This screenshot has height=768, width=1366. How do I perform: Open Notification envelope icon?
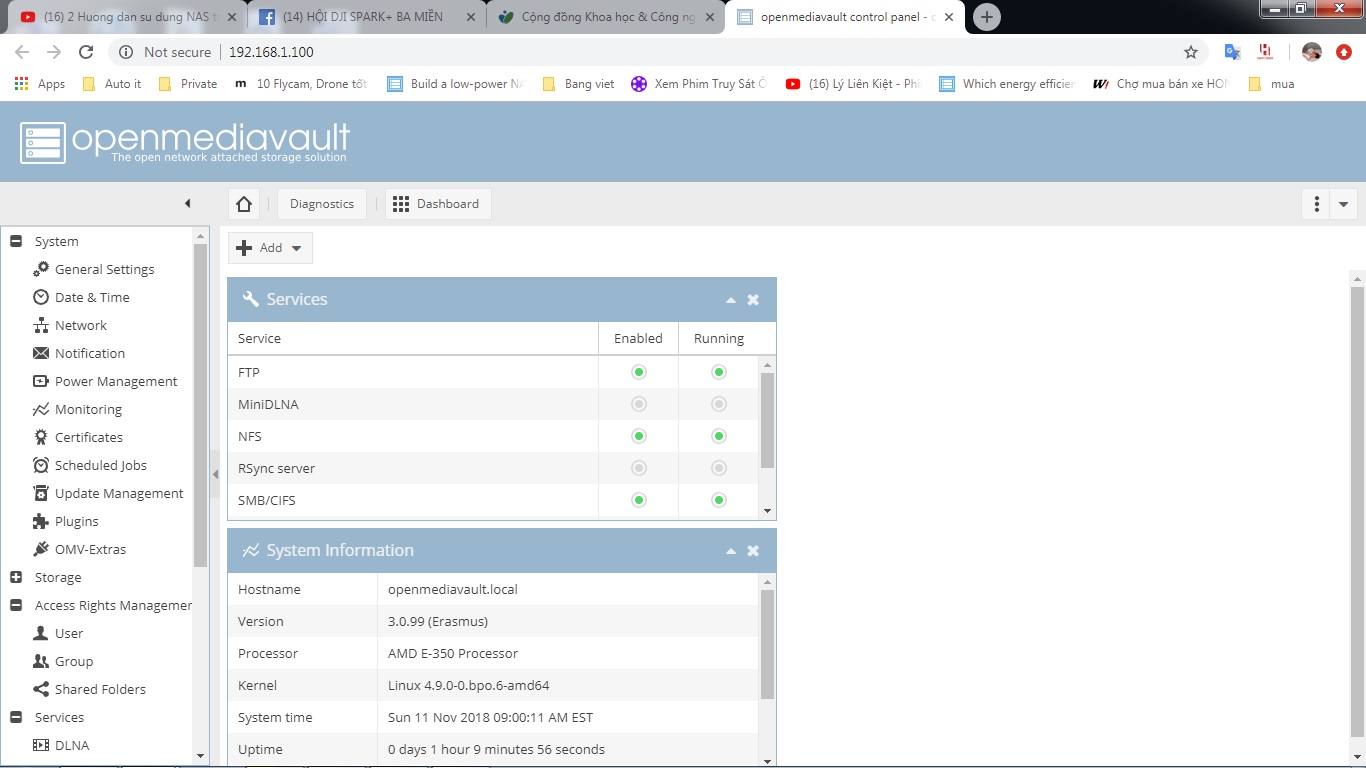41,353
